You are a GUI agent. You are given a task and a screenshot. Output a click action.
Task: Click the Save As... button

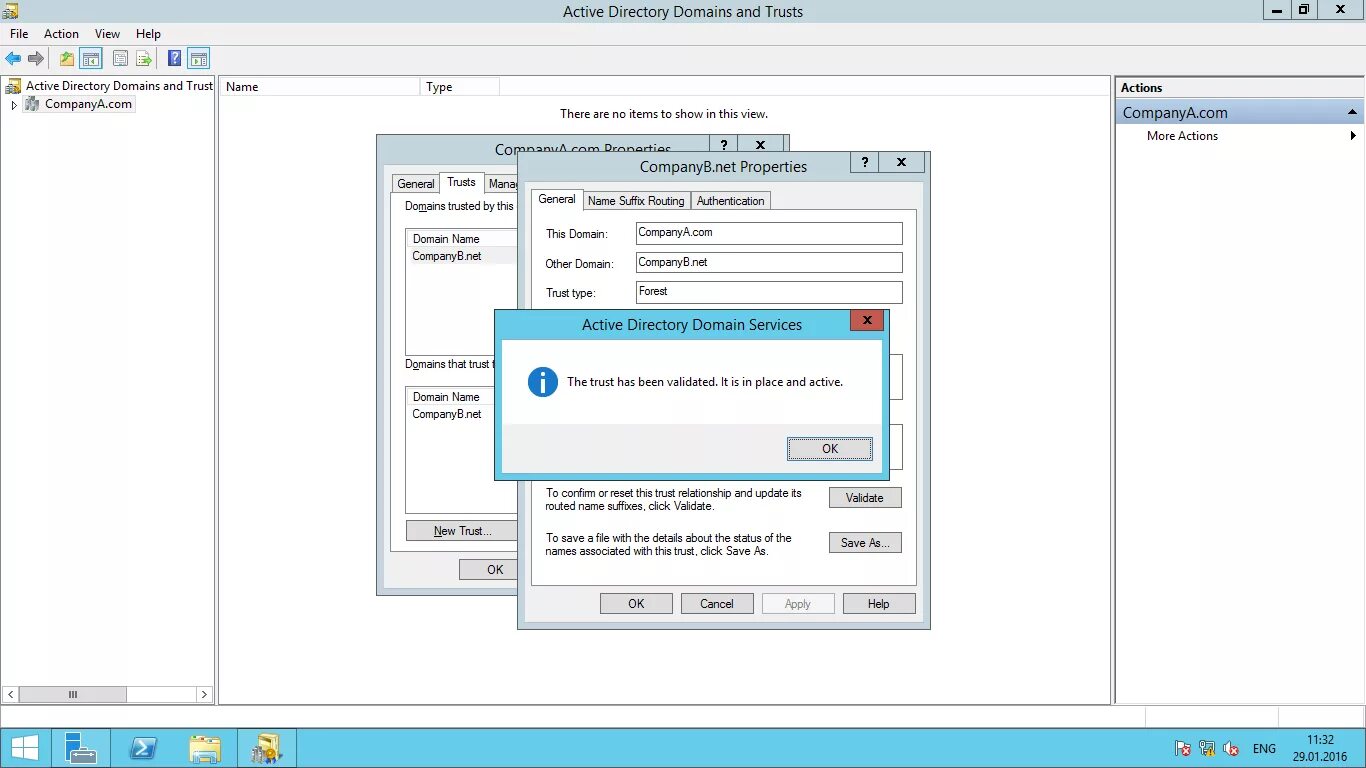(865, 543)
